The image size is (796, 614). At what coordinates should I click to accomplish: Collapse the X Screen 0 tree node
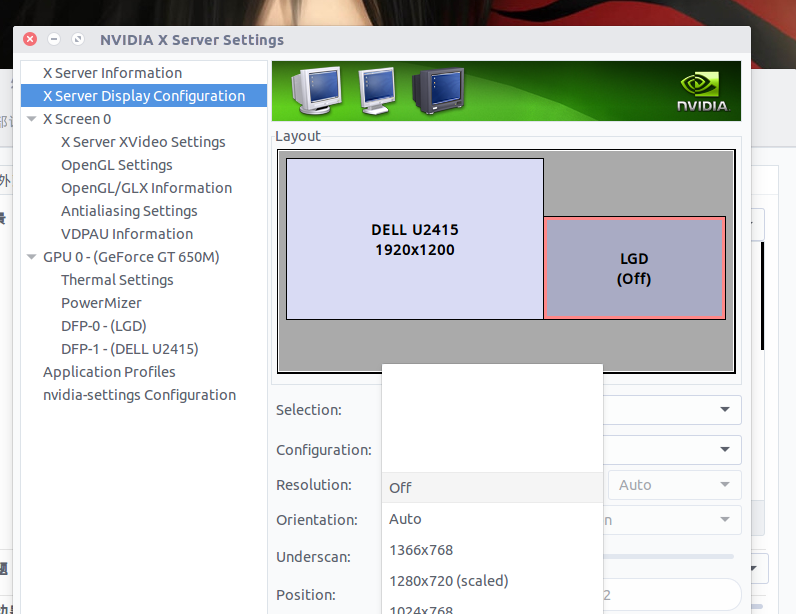(x=31, y=119)
